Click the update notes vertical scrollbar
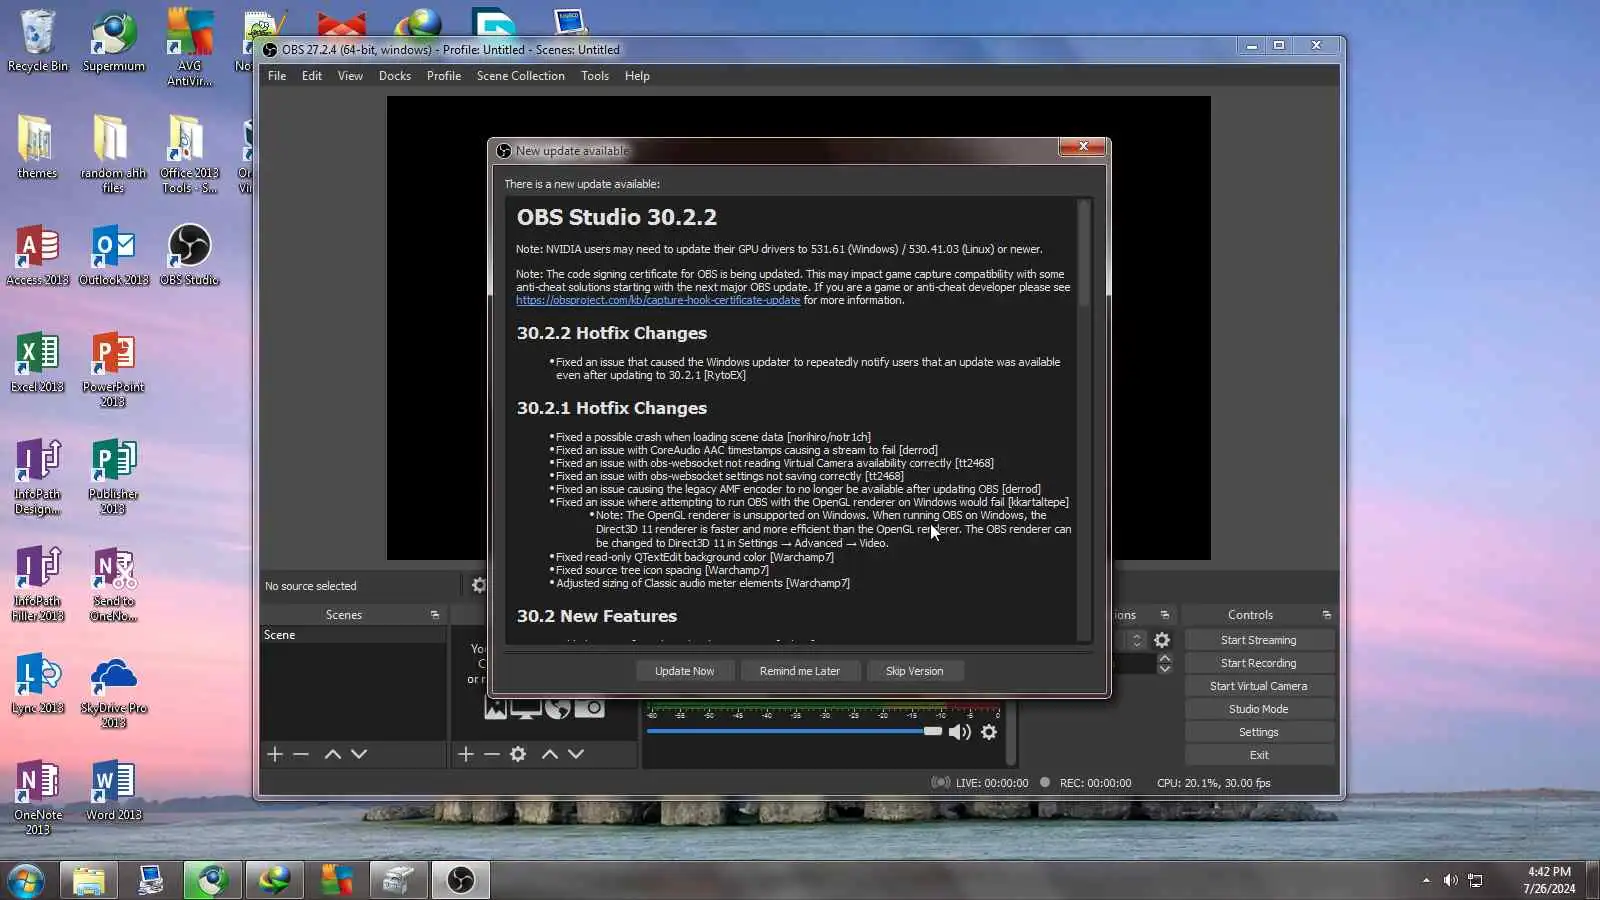 click(x=1084, y=420)
